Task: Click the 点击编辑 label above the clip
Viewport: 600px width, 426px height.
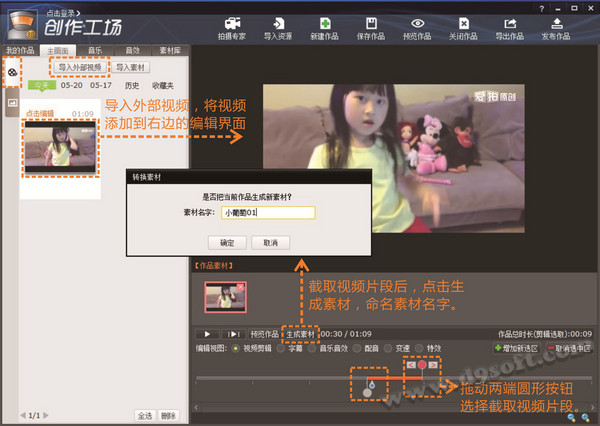Action: point(40,114)
